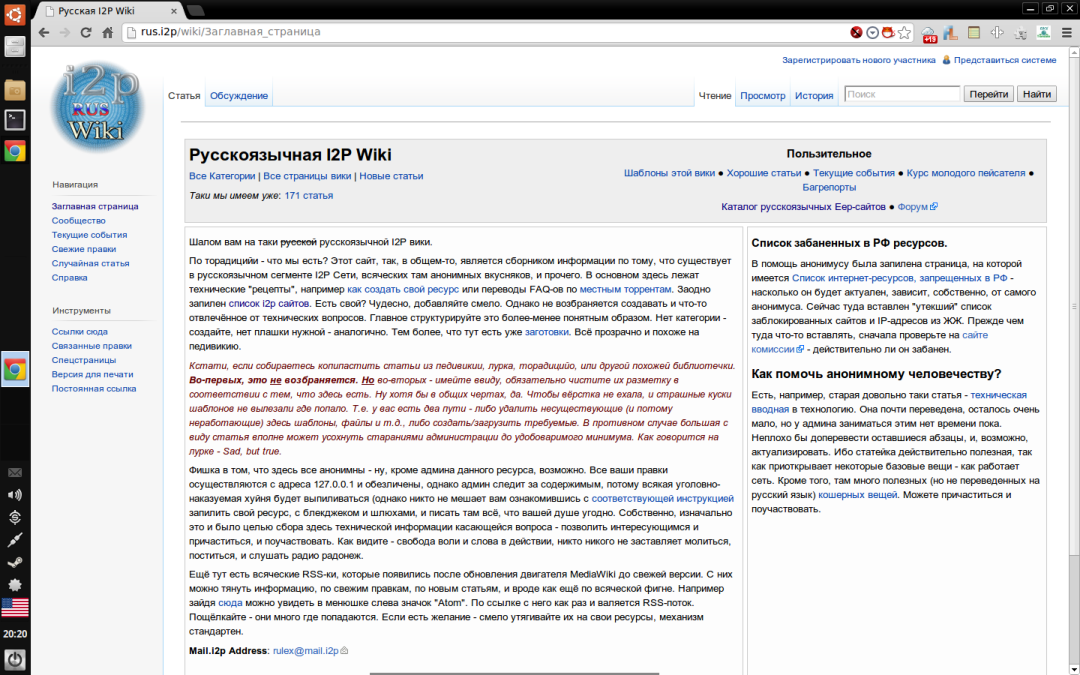Go to the browser home page icon
Screen dimensions: 1080x675
(x=107, y=32)
